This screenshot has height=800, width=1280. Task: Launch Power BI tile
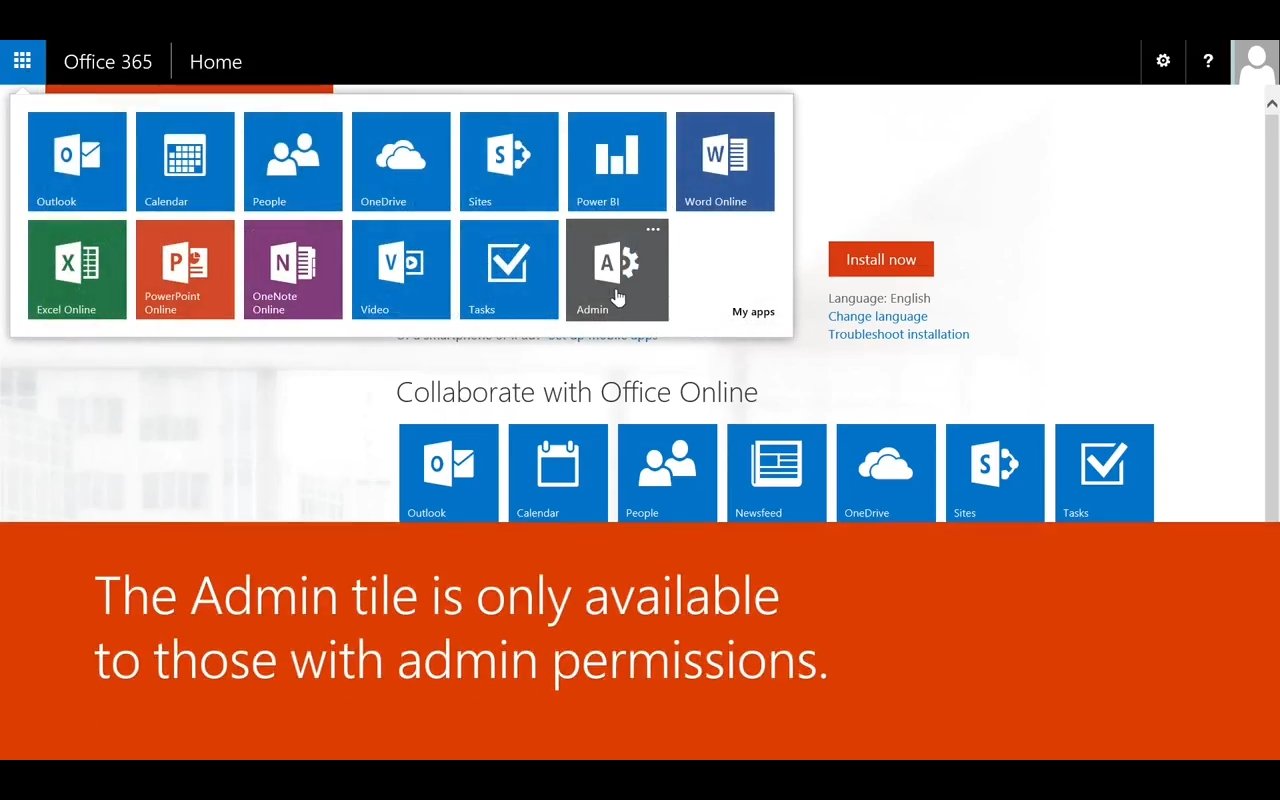pos(617,162)
